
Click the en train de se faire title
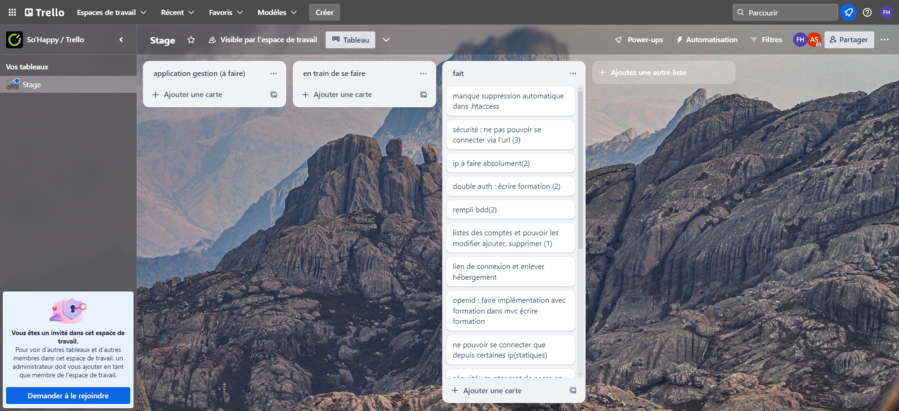click(334, 73)
